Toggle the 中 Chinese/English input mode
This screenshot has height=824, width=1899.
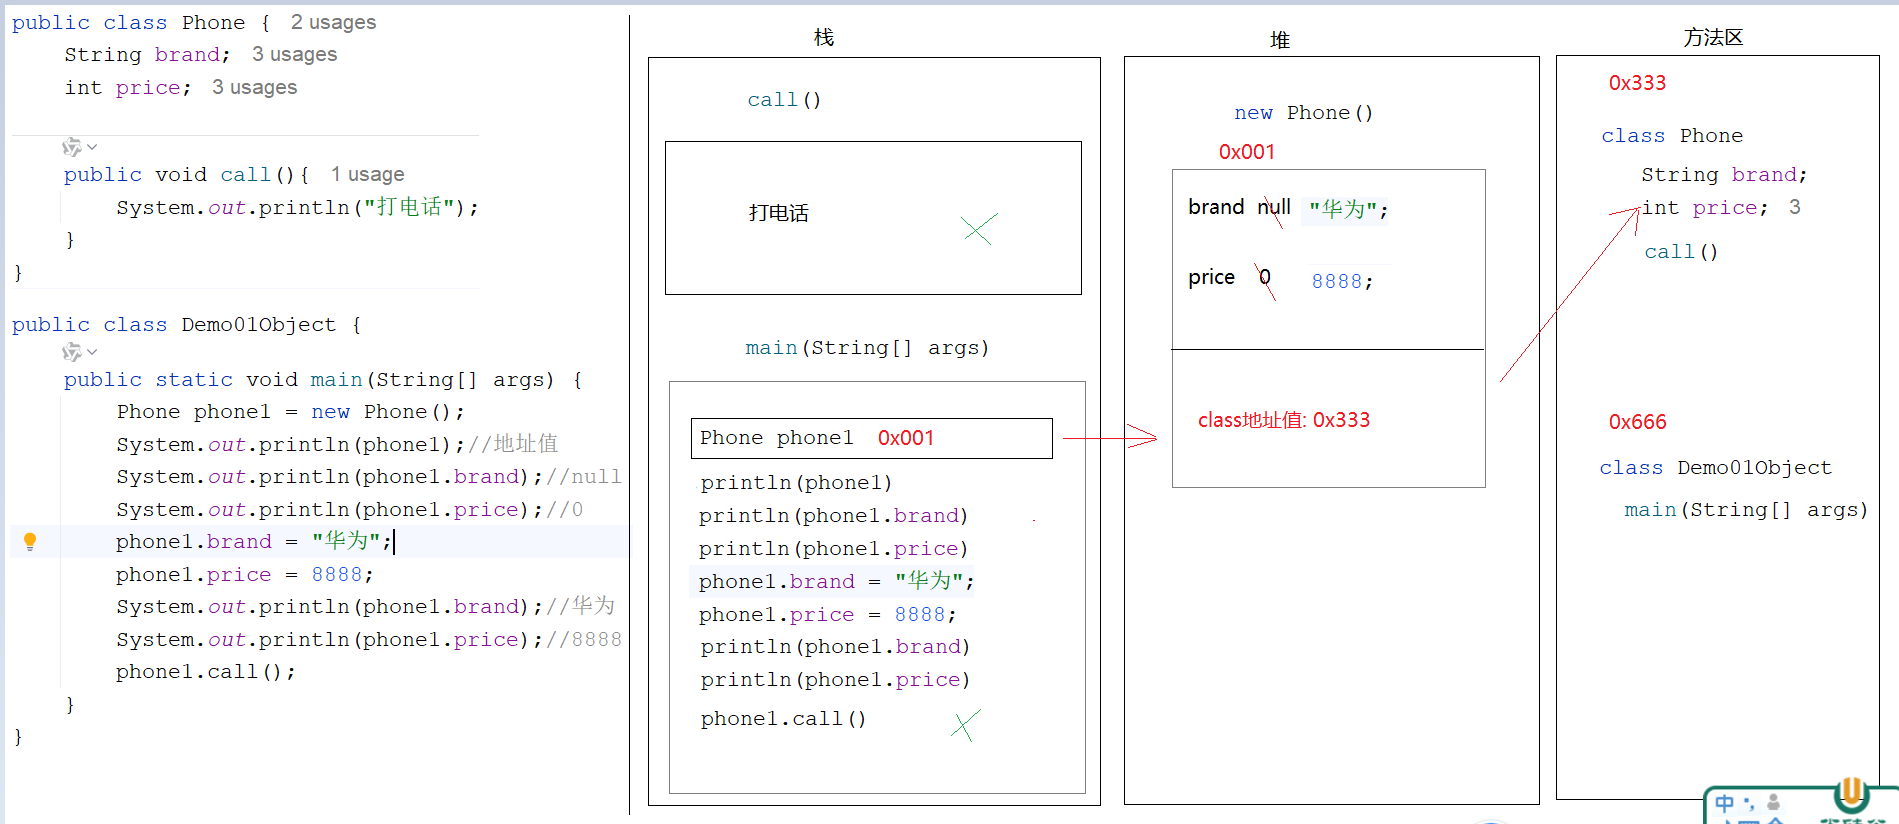(1724, 803)
